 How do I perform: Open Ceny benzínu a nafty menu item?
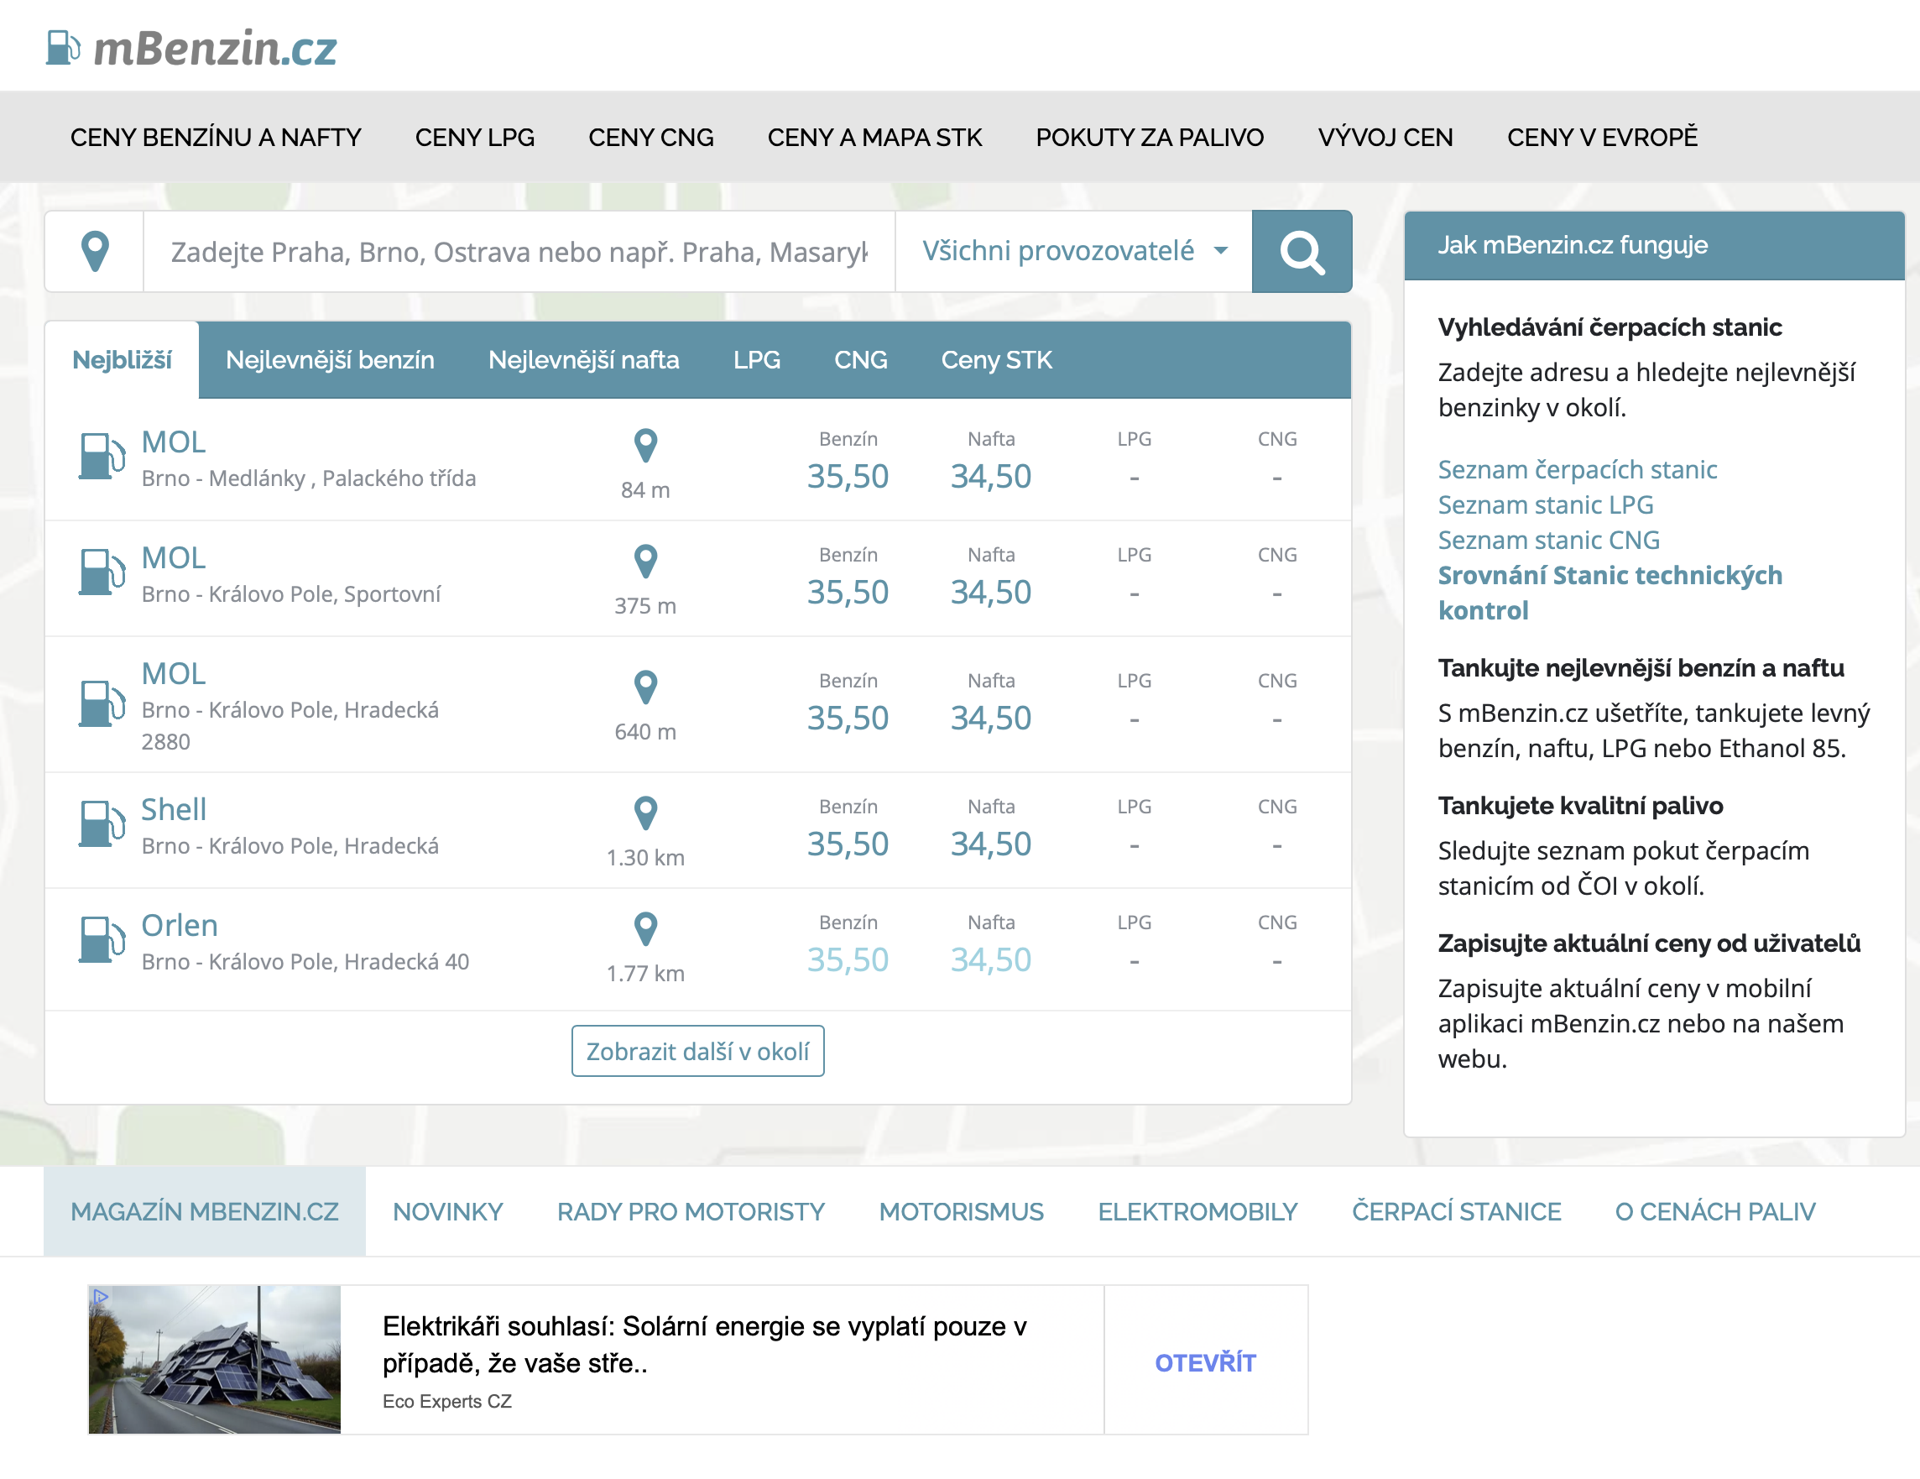tap(216, 137)
